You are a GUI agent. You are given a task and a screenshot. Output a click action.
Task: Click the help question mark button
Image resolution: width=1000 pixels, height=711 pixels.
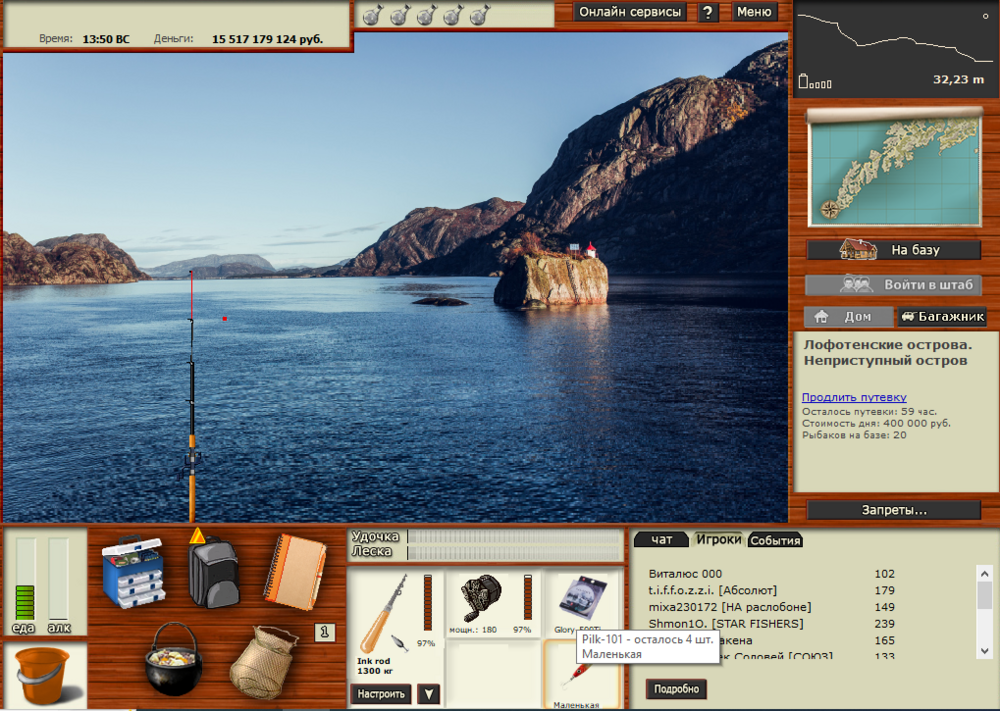[x=708, y=12]
